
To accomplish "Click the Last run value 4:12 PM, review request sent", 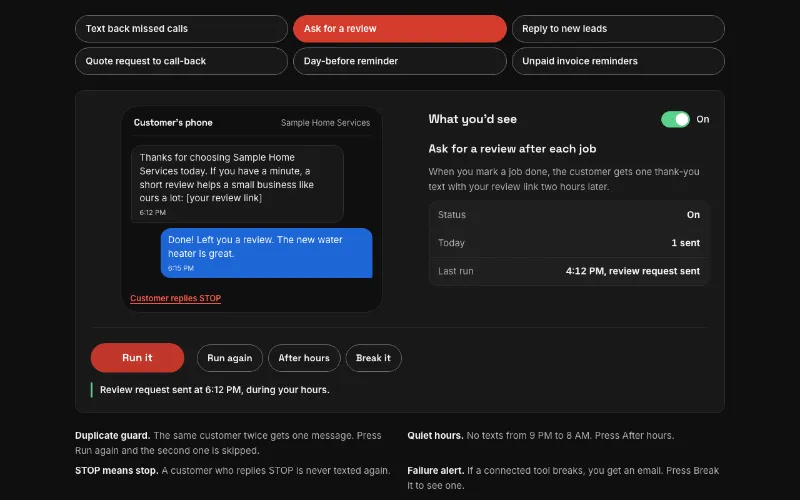I will [633, 271].
